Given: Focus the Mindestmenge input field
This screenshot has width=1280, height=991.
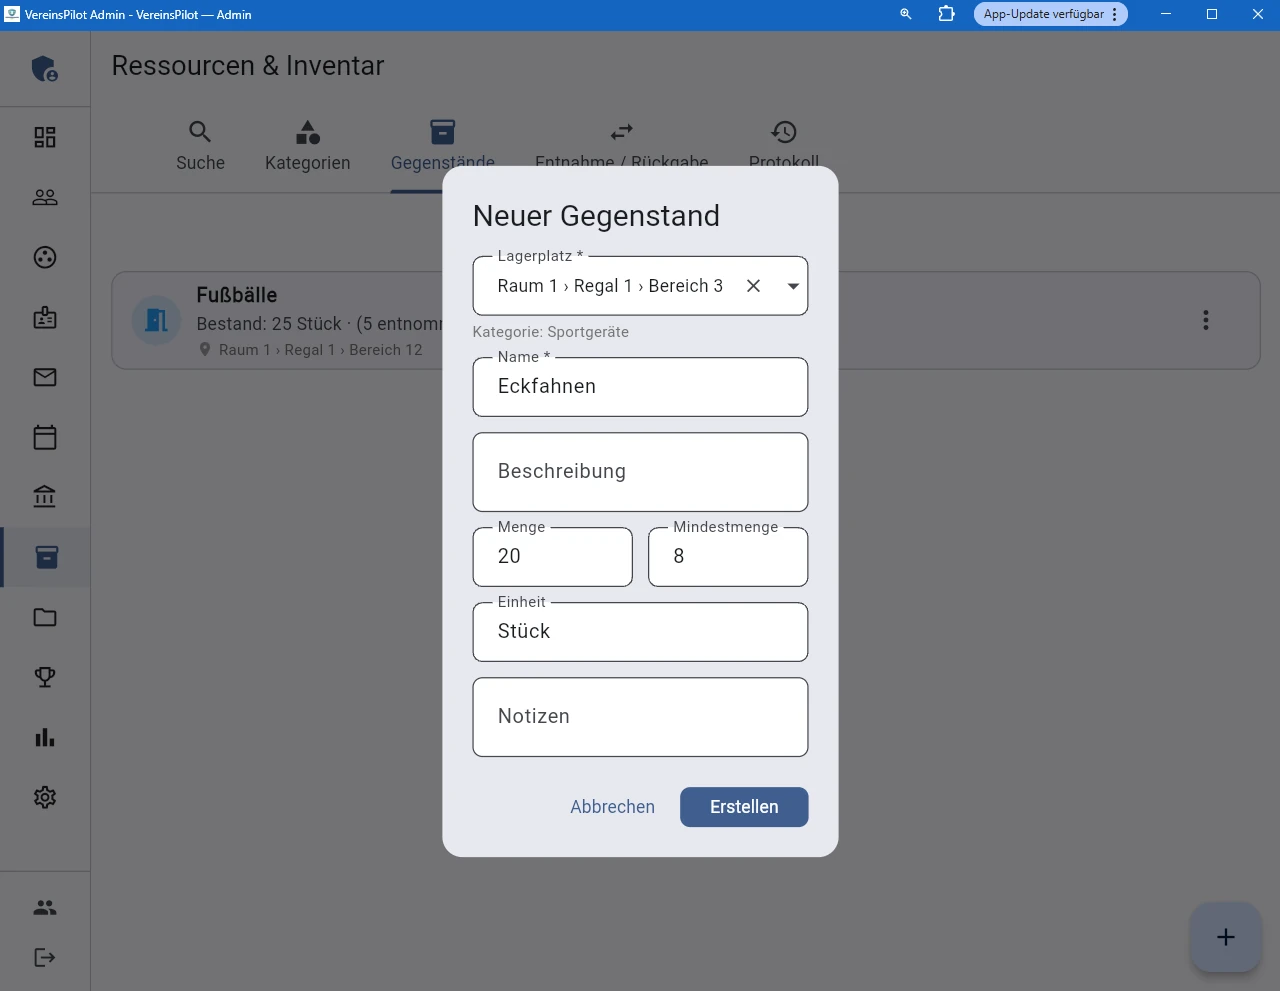Looking at the screenshot, I should tap(728, 557).
